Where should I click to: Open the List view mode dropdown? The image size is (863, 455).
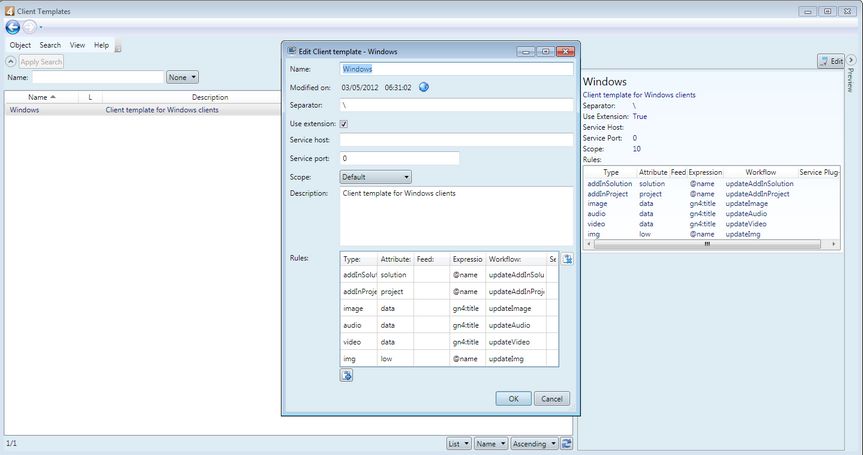pos(458,443)
